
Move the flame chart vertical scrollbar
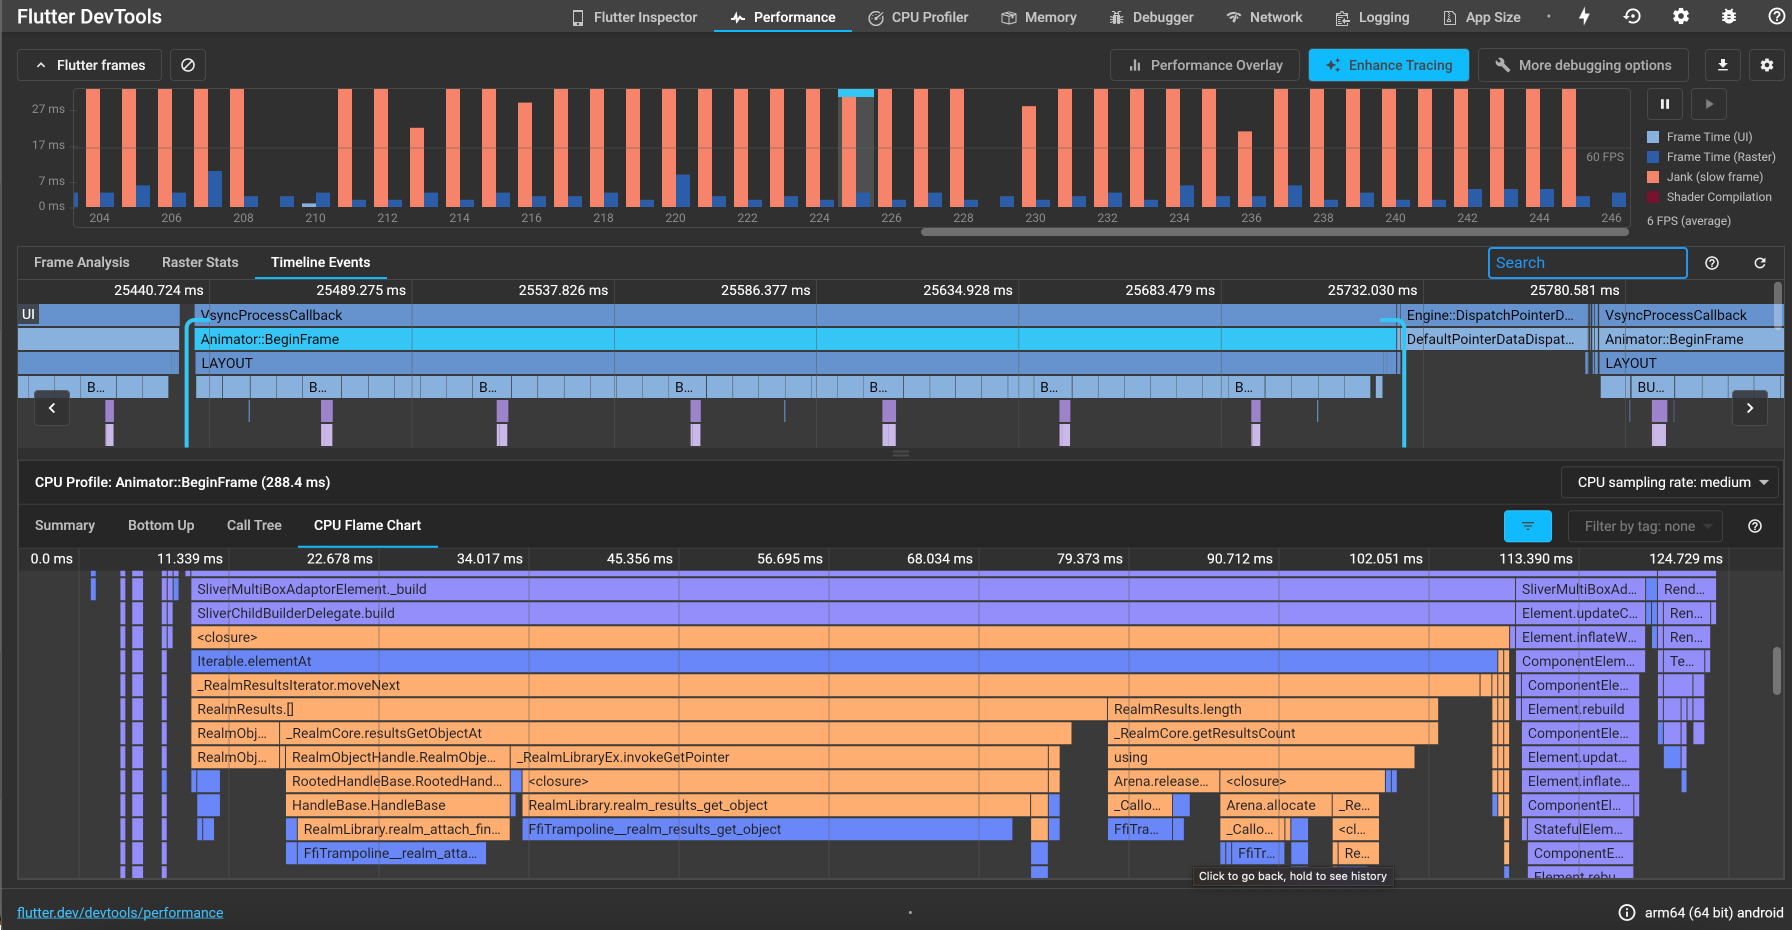[x=1777, y=670]
